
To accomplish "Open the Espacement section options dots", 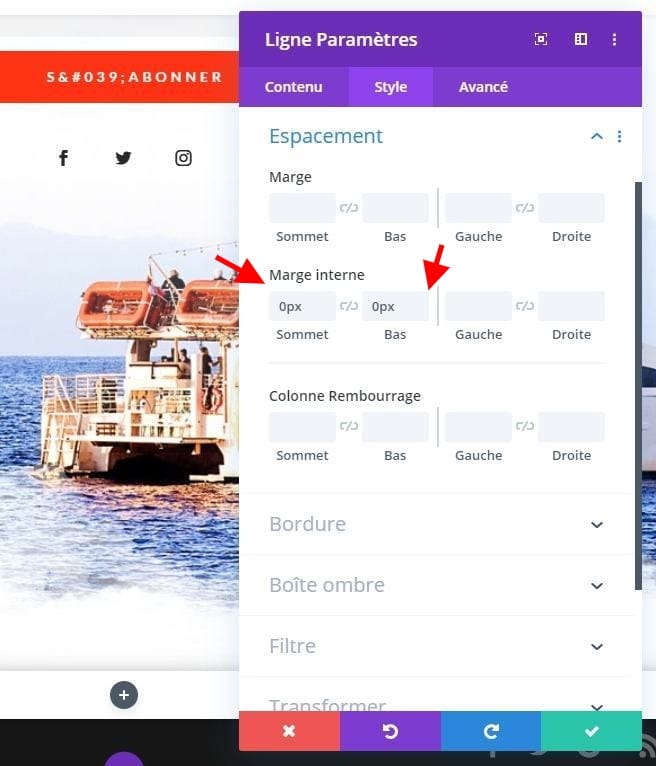I will click(x=619, y=136).
